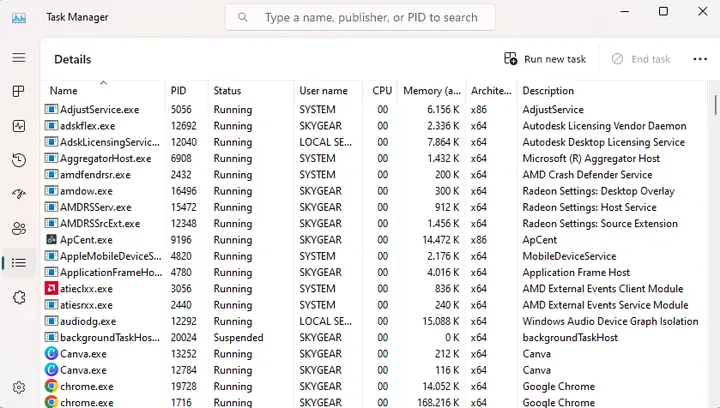The width and height of the screenshot is (720, 408).
Task: Open the Performance page icon
Action: pyautogui.click(x=19, y=126)
